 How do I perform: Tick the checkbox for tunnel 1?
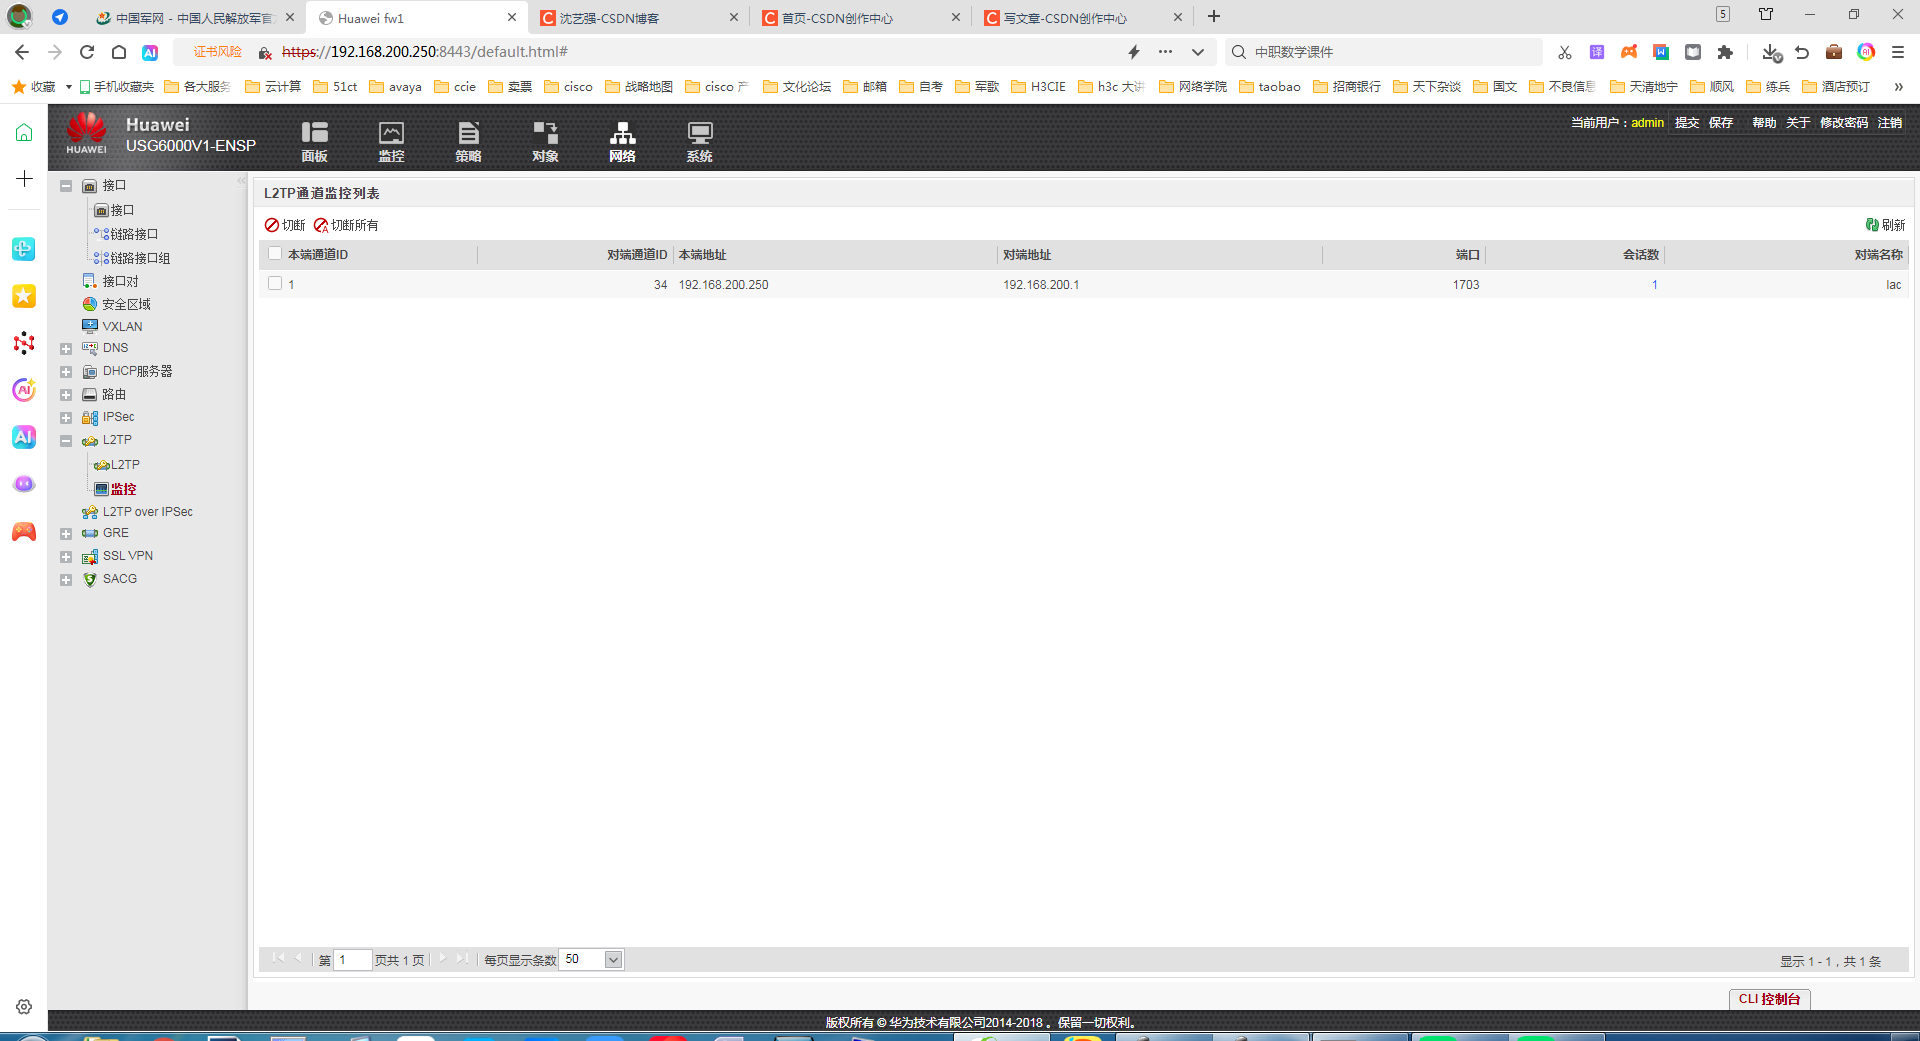click(x=275, y=284)
